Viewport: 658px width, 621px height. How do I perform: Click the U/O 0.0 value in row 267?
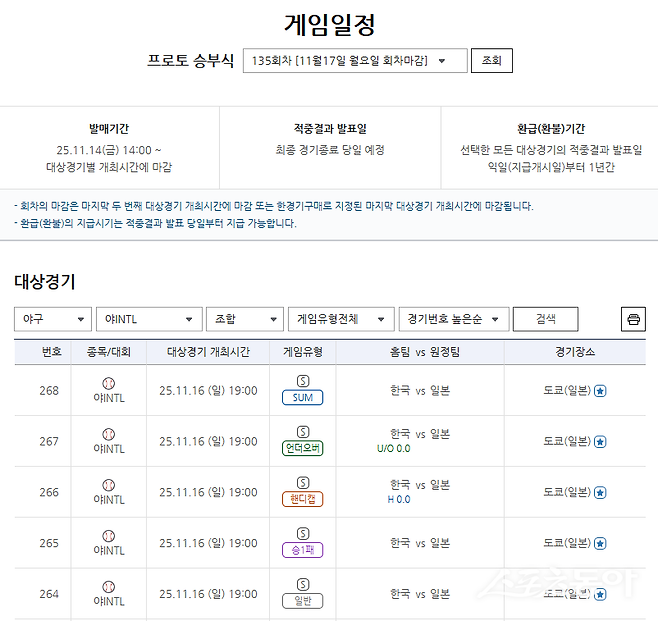click(x=394, y=449)
